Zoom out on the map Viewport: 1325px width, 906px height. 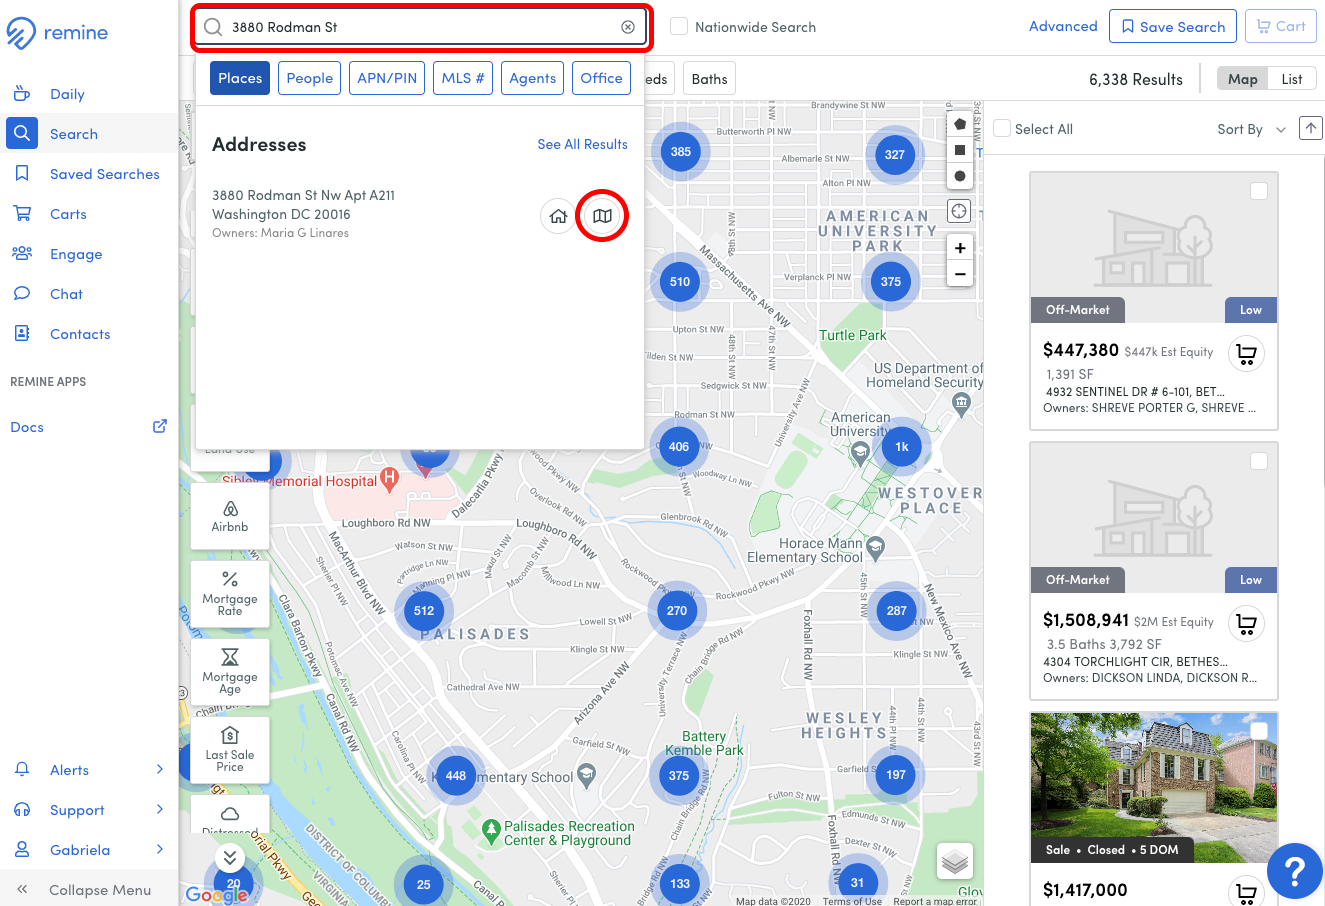pyautogui.click(x=960, y=274)
